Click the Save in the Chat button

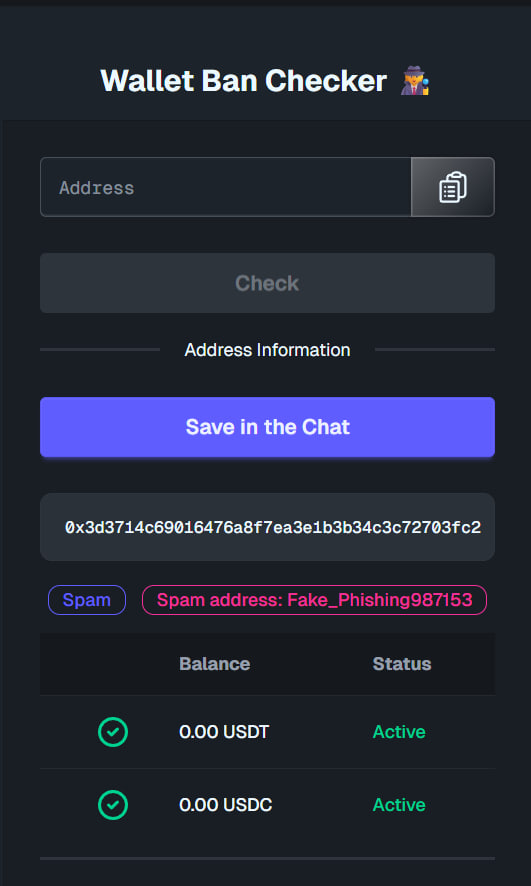point(267,427)
